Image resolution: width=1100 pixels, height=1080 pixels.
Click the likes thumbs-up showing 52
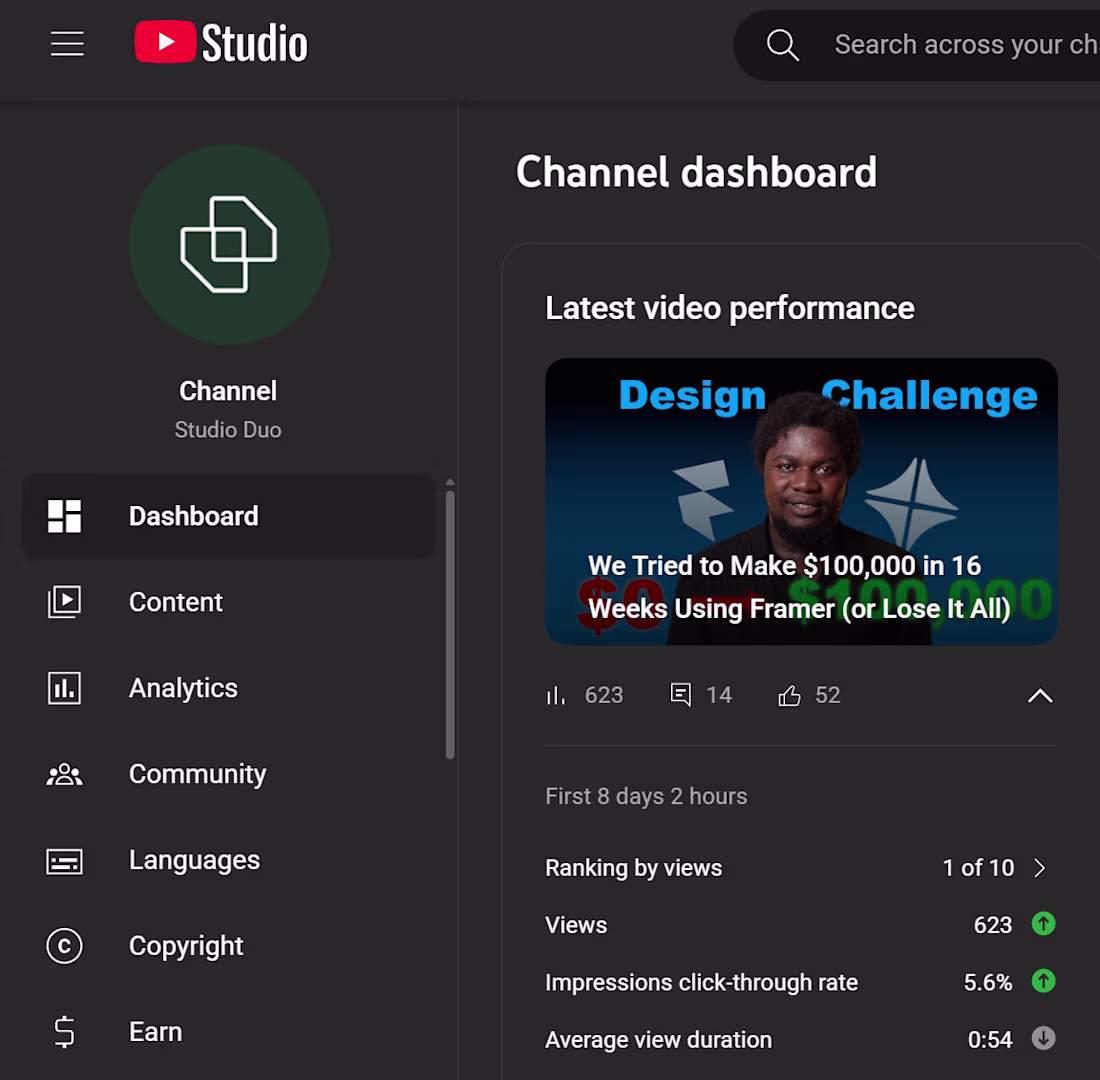pos(789,695)
